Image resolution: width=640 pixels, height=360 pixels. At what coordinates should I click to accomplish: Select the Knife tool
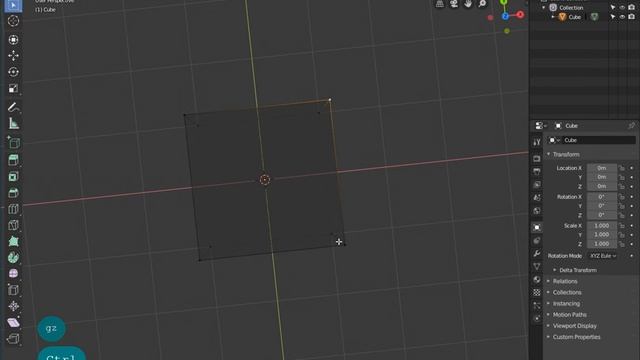13,225
